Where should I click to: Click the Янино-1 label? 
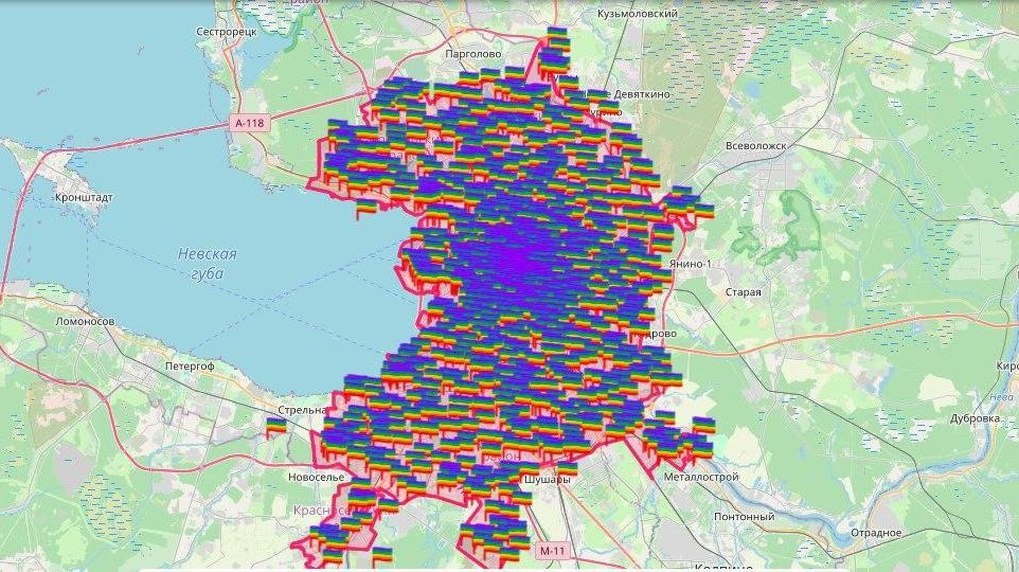690,264
